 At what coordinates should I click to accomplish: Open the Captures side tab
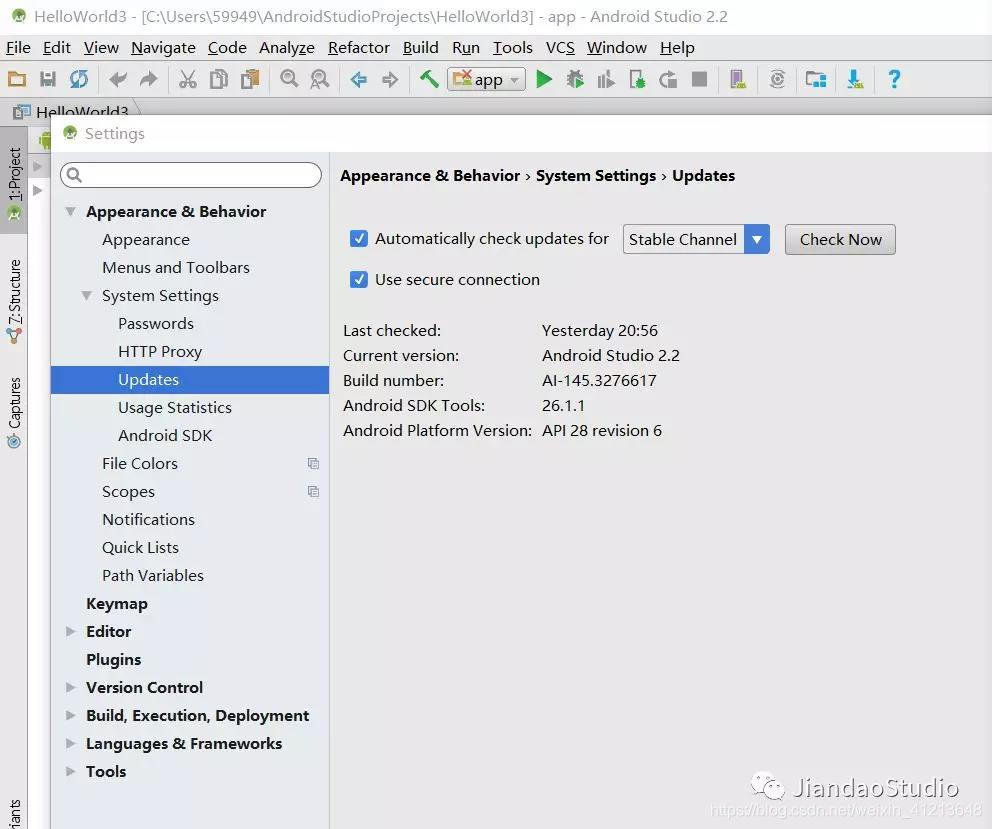14,413
